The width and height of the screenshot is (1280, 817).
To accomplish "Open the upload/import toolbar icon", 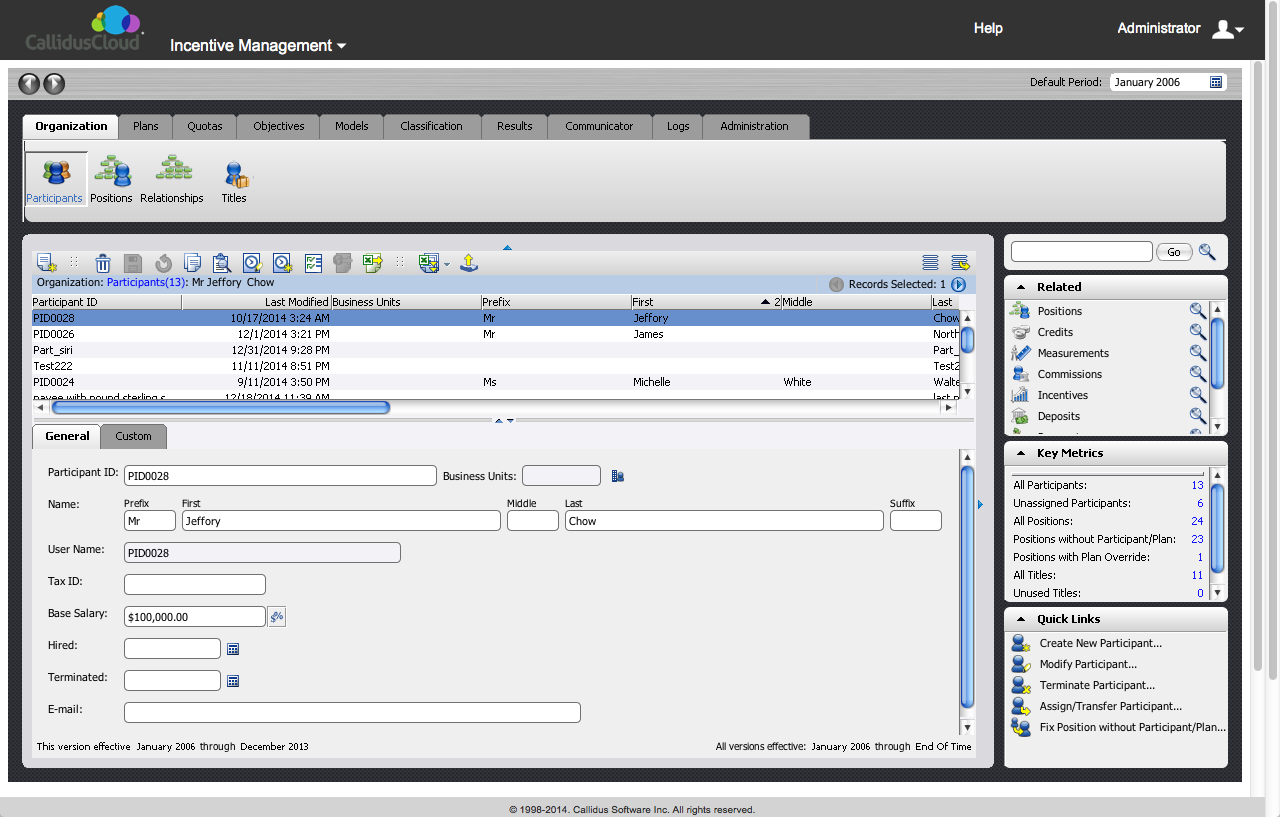I will (x=470, y=263).
